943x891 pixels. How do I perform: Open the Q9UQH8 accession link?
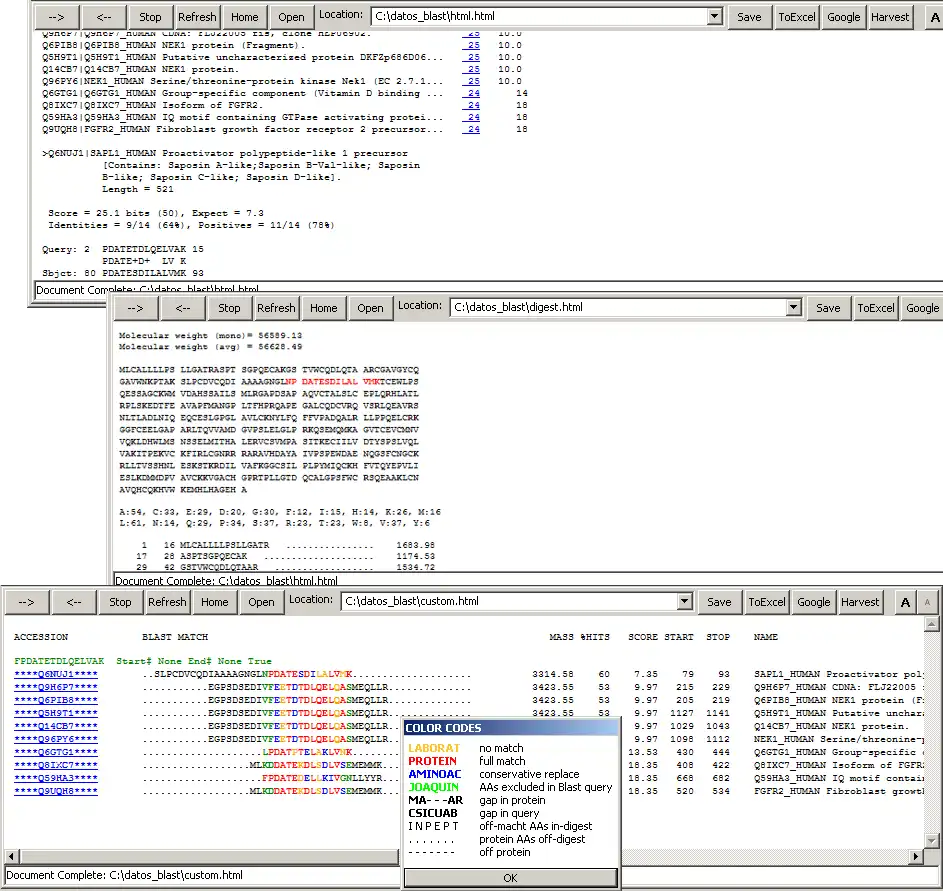click(56, 791)
